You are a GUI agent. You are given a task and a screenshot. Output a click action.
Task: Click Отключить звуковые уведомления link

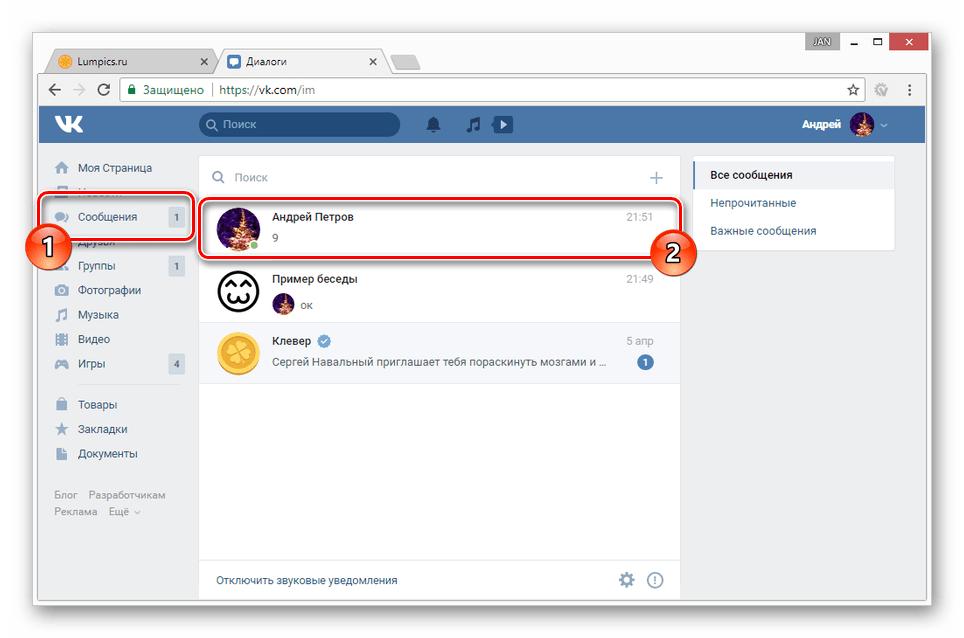point(305,579)
